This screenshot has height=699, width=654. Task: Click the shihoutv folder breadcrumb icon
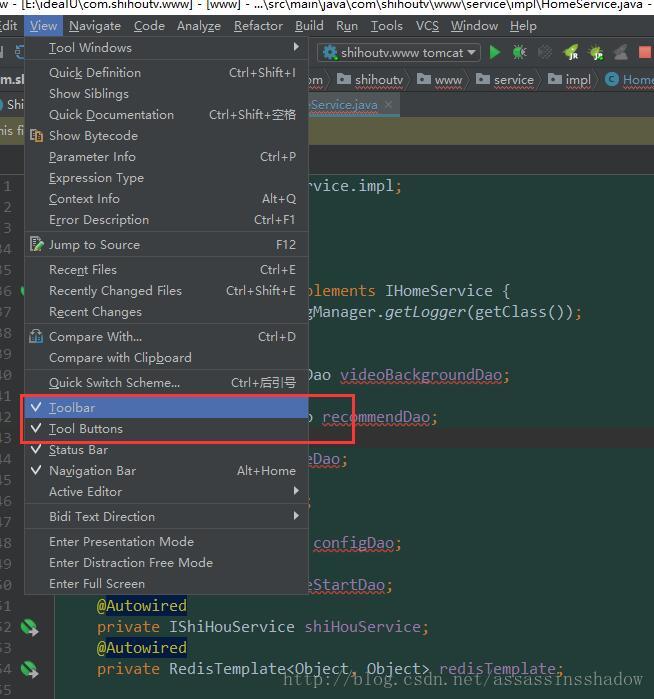point(344,79)
